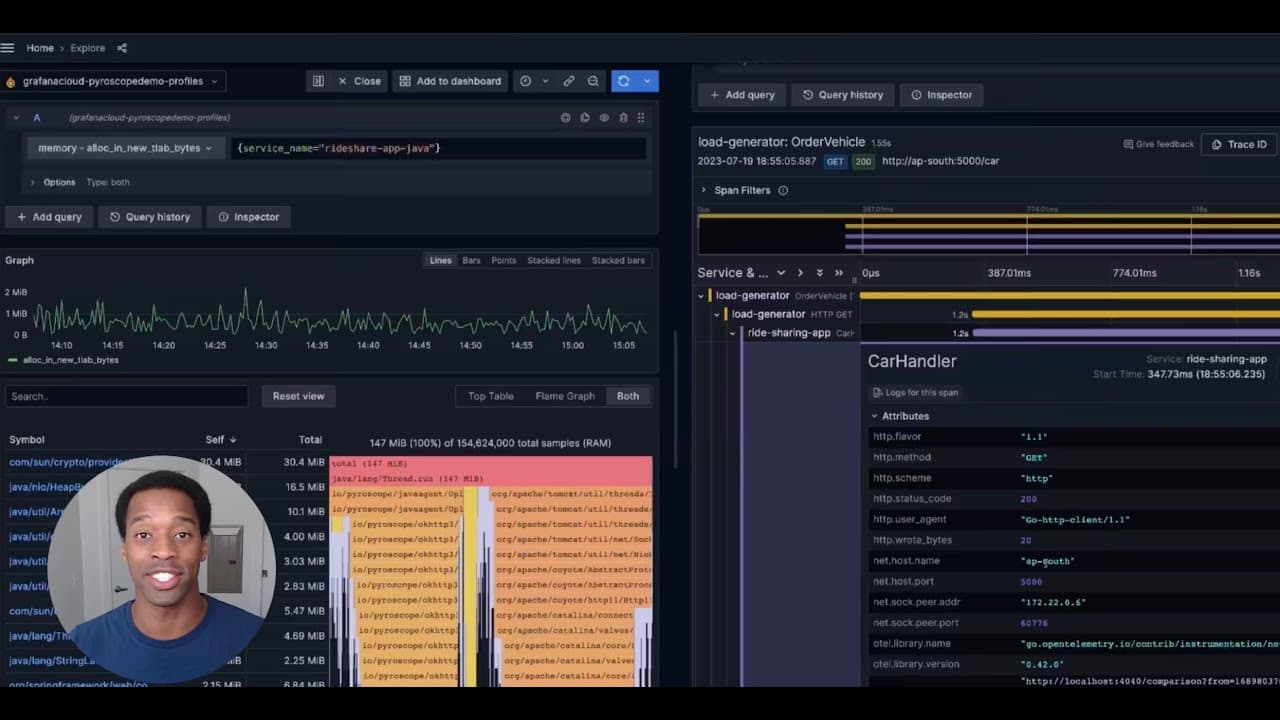Click the single chevron expand-one-level icon in the trace header
Screen dimensions: 1280x720
[x=800, y=273]
